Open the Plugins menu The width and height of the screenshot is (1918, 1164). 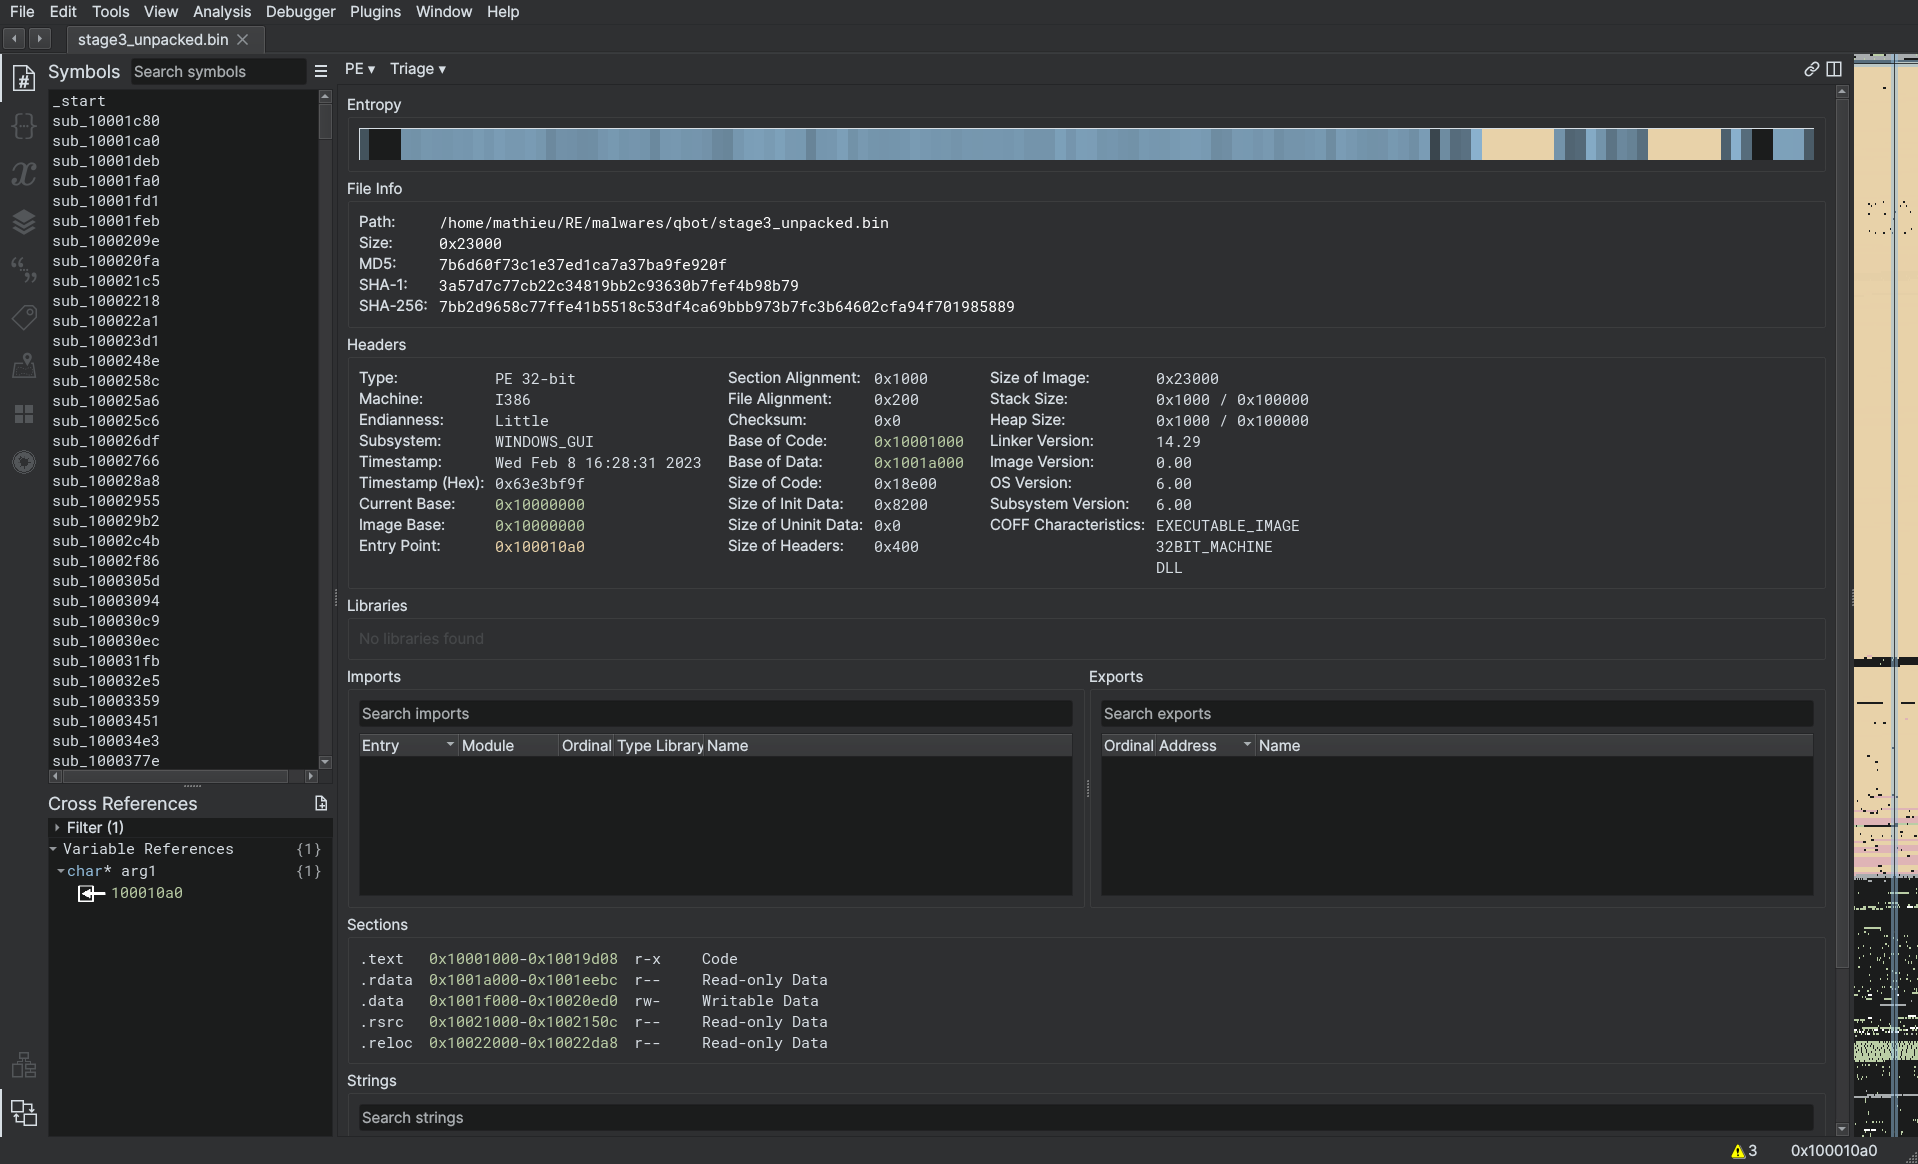[375, 12]
